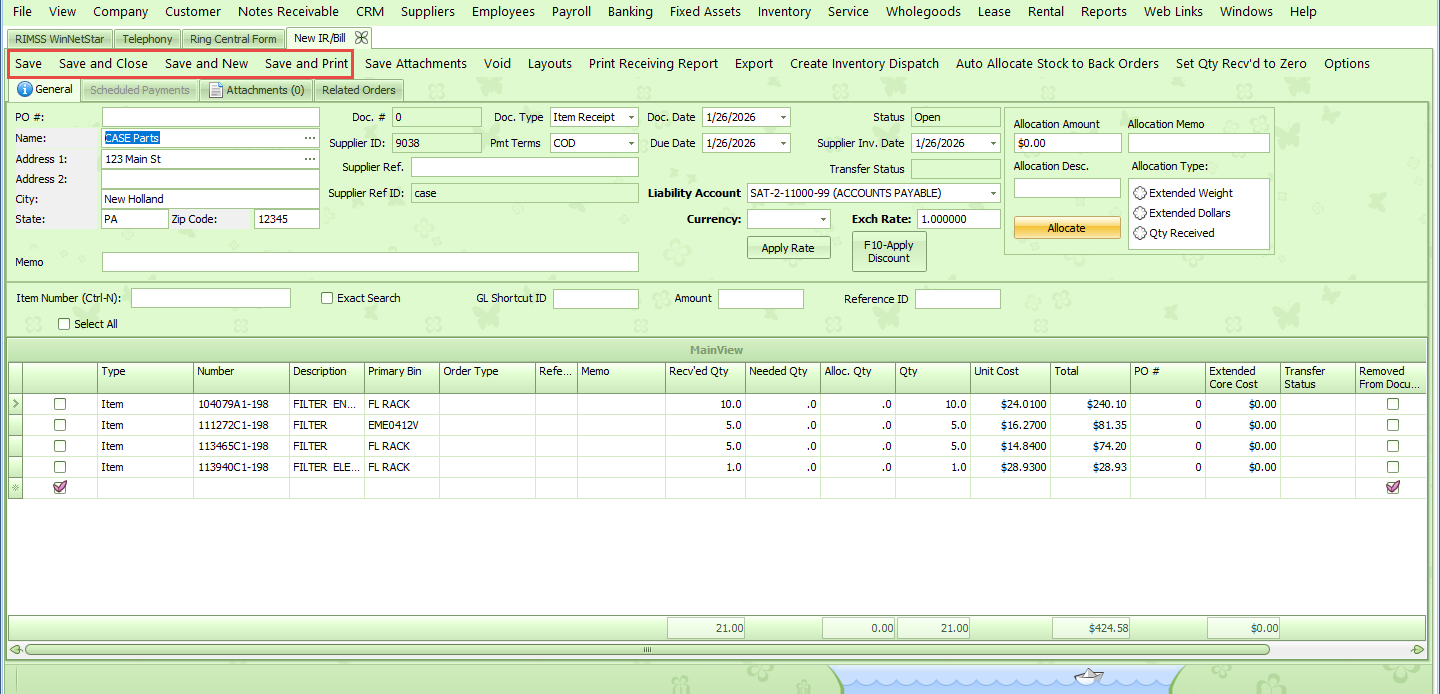Click the Memo input field
Viewport: 1440px width, 694px height.
370,262
